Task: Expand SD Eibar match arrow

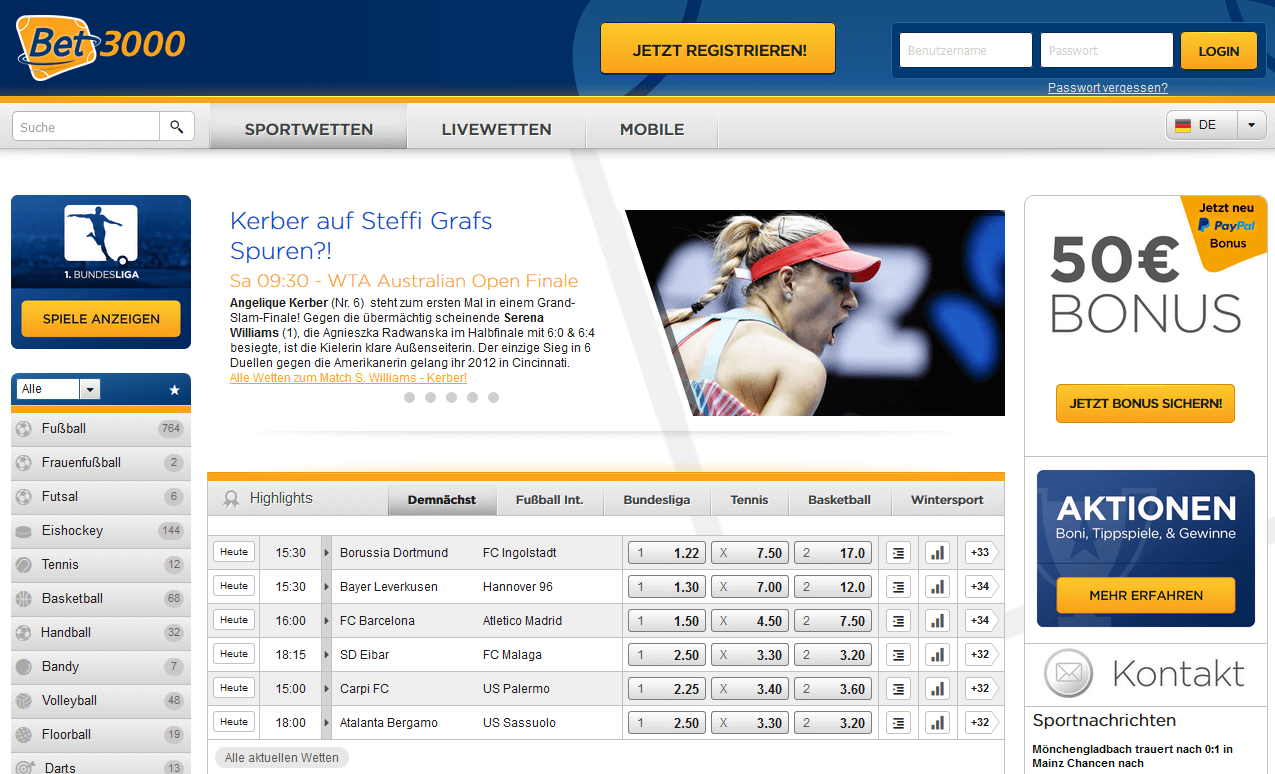Action: tap(326, 654)
